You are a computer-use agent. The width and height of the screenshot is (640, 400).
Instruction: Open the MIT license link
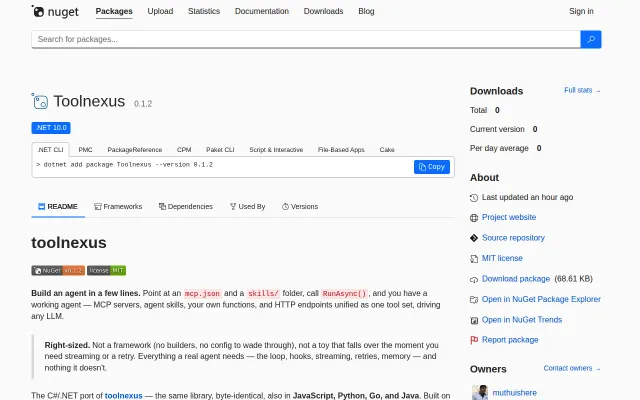[502, 258]
